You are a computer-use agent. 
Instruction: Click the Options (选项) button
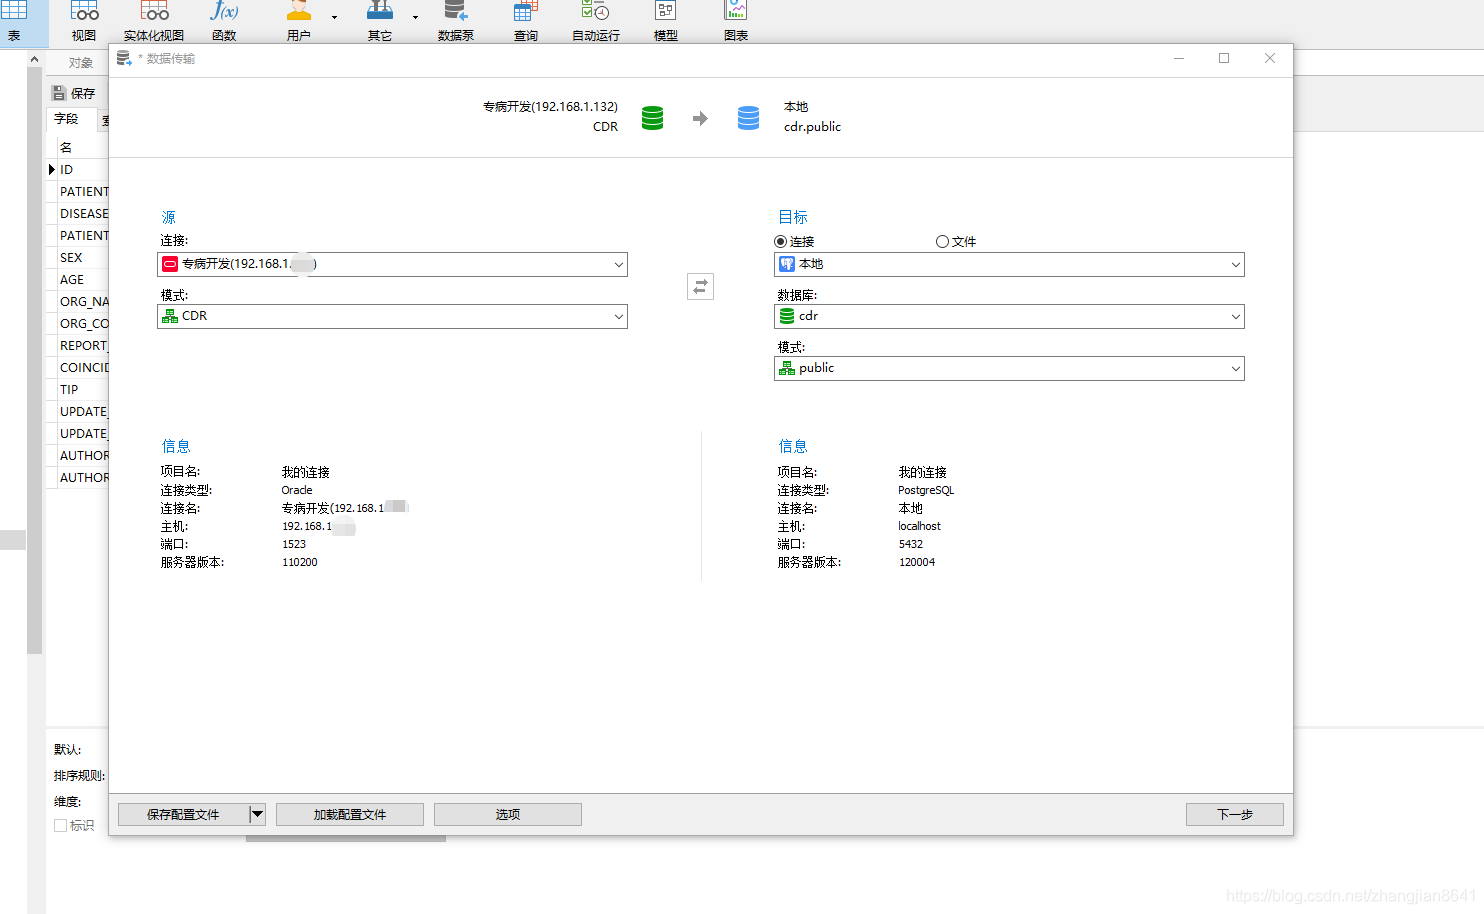[508, 814]
